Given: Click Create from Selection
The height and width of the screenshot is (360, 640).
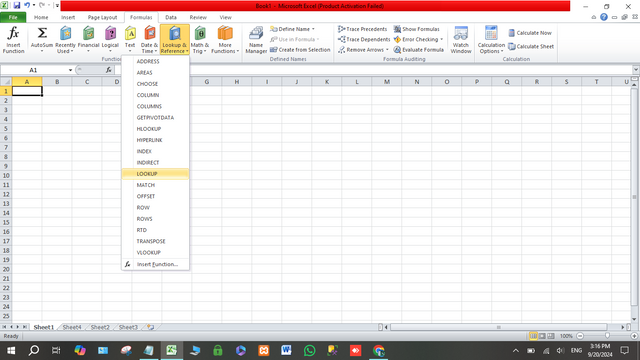Looking at the screenshot, I should 300,50.
